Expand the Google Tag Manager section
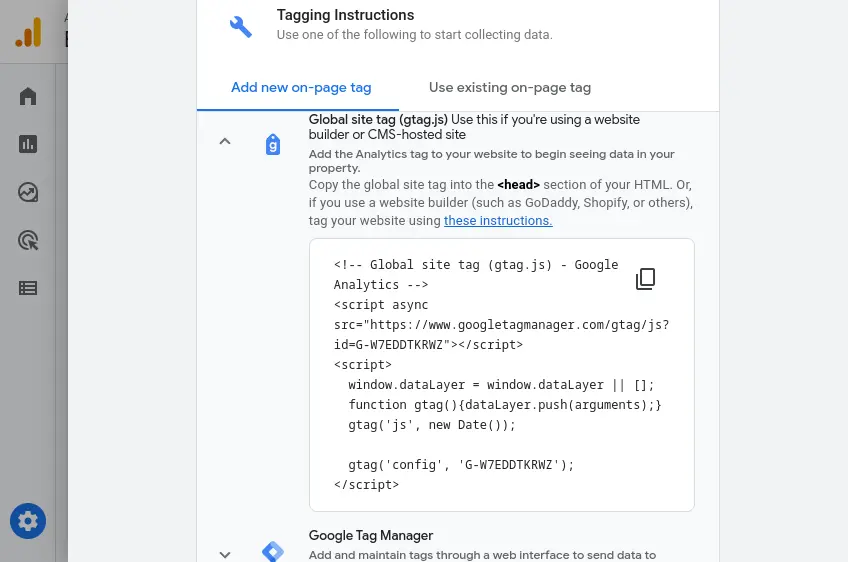 pos(225,554)
